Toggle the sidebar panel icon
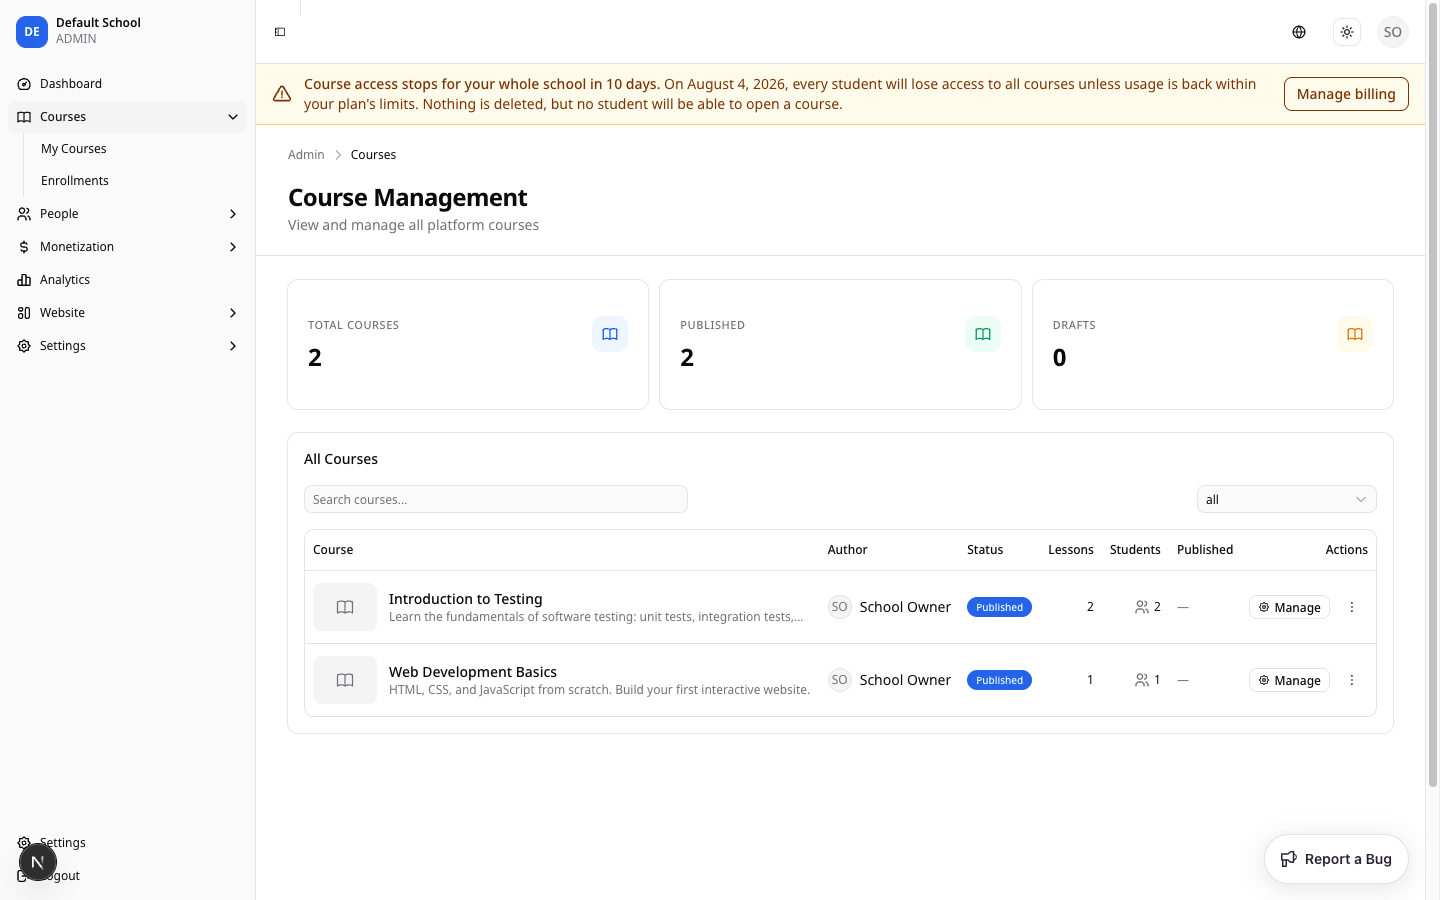 (280, 32)
